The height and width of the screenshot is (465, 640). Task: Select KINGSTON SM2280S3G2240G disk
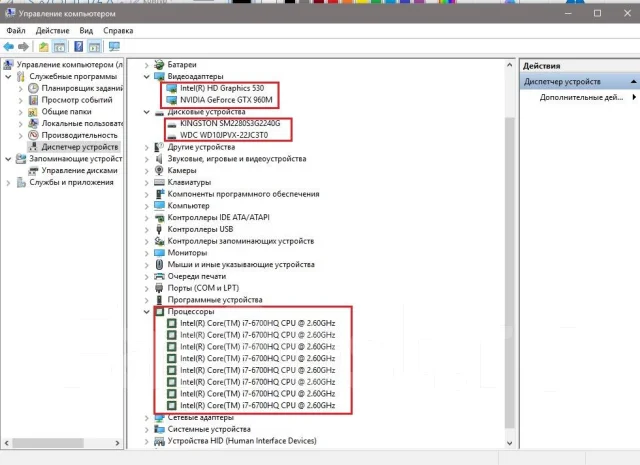tap(230, 123)
